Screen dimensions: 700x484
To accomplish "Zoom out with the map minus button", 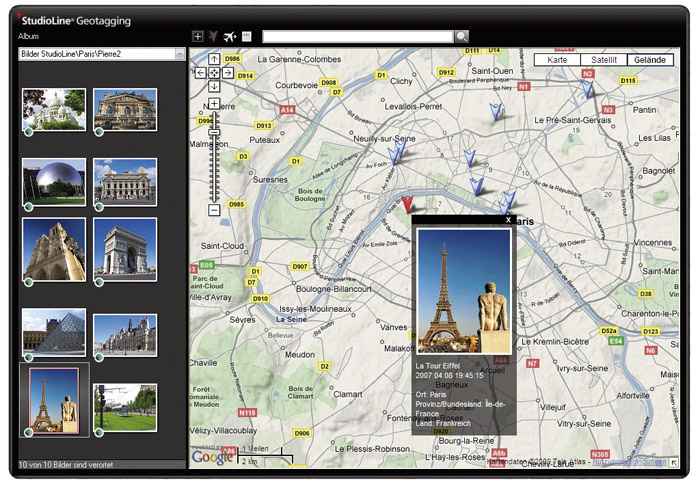I will (x=214, y=210).
